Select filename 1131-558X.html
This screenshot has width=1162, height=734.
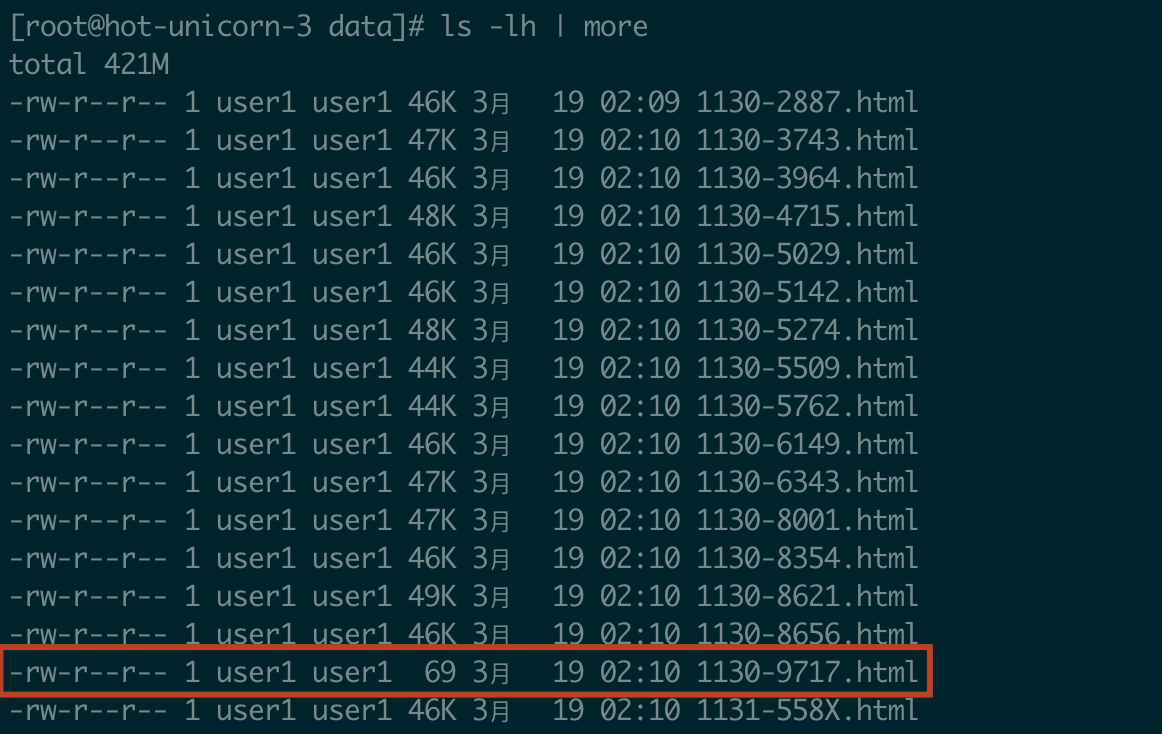(x=807, y=710)
